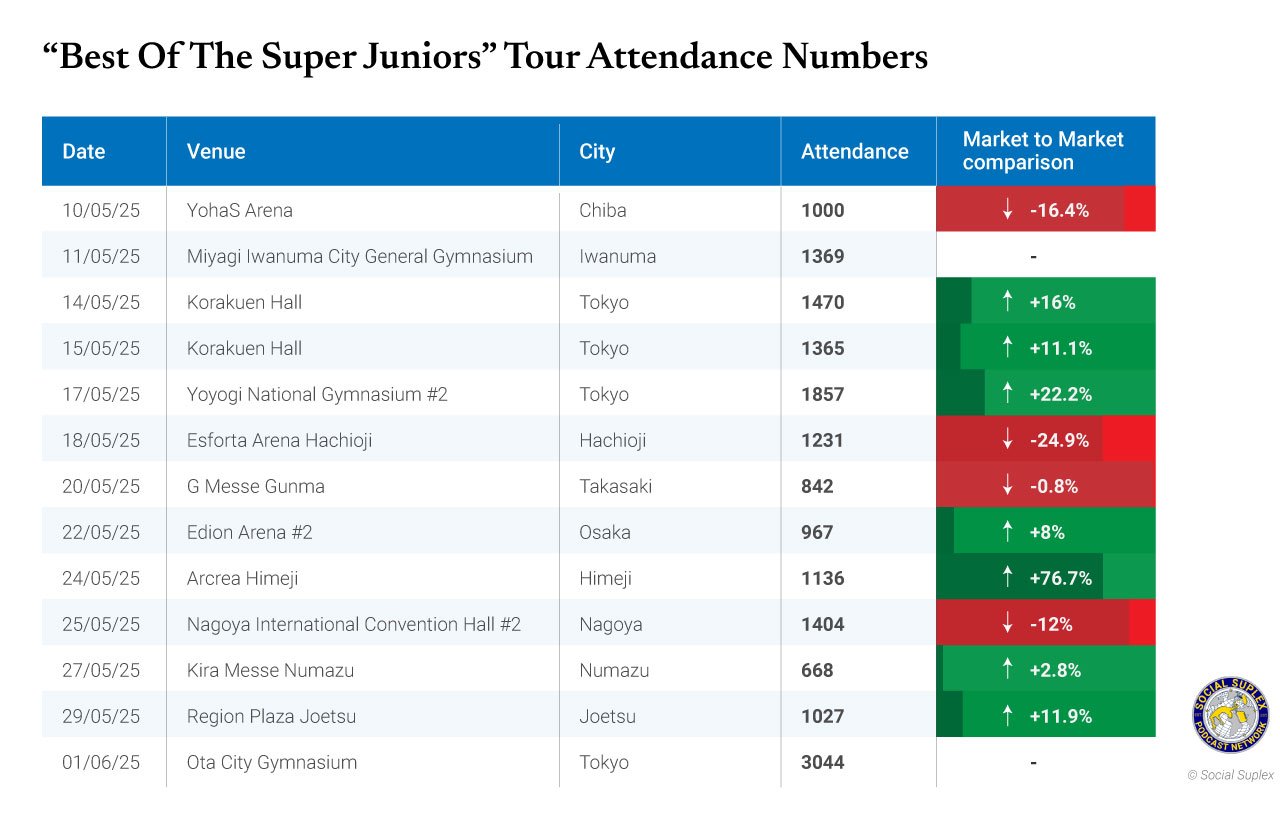Click the © Social Suplex copyright text
Image resolution: width=1280 pixels, height=823 pixels.
tap(1230, 775)
